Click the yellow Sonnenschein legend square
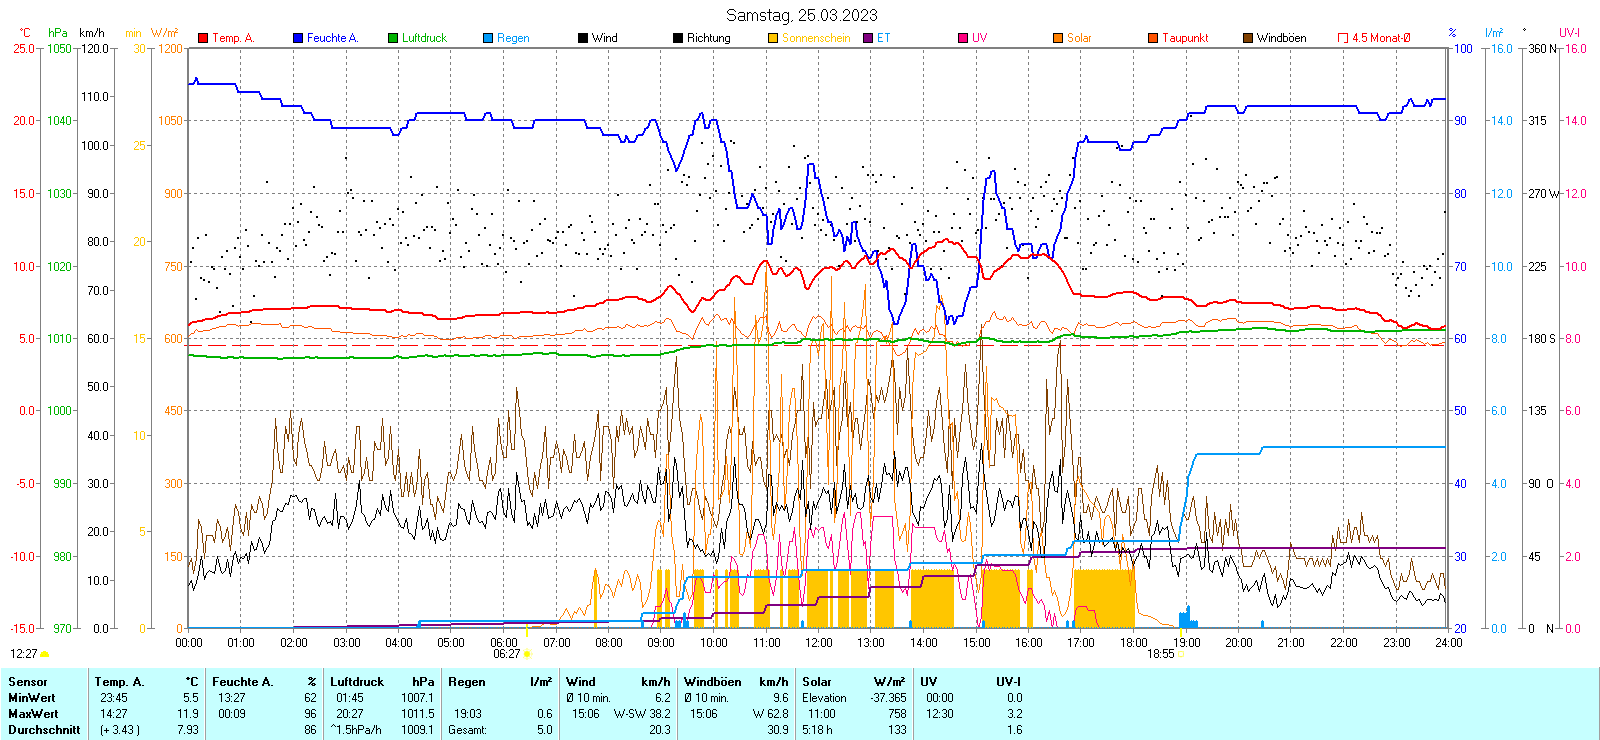 point(773,38)
